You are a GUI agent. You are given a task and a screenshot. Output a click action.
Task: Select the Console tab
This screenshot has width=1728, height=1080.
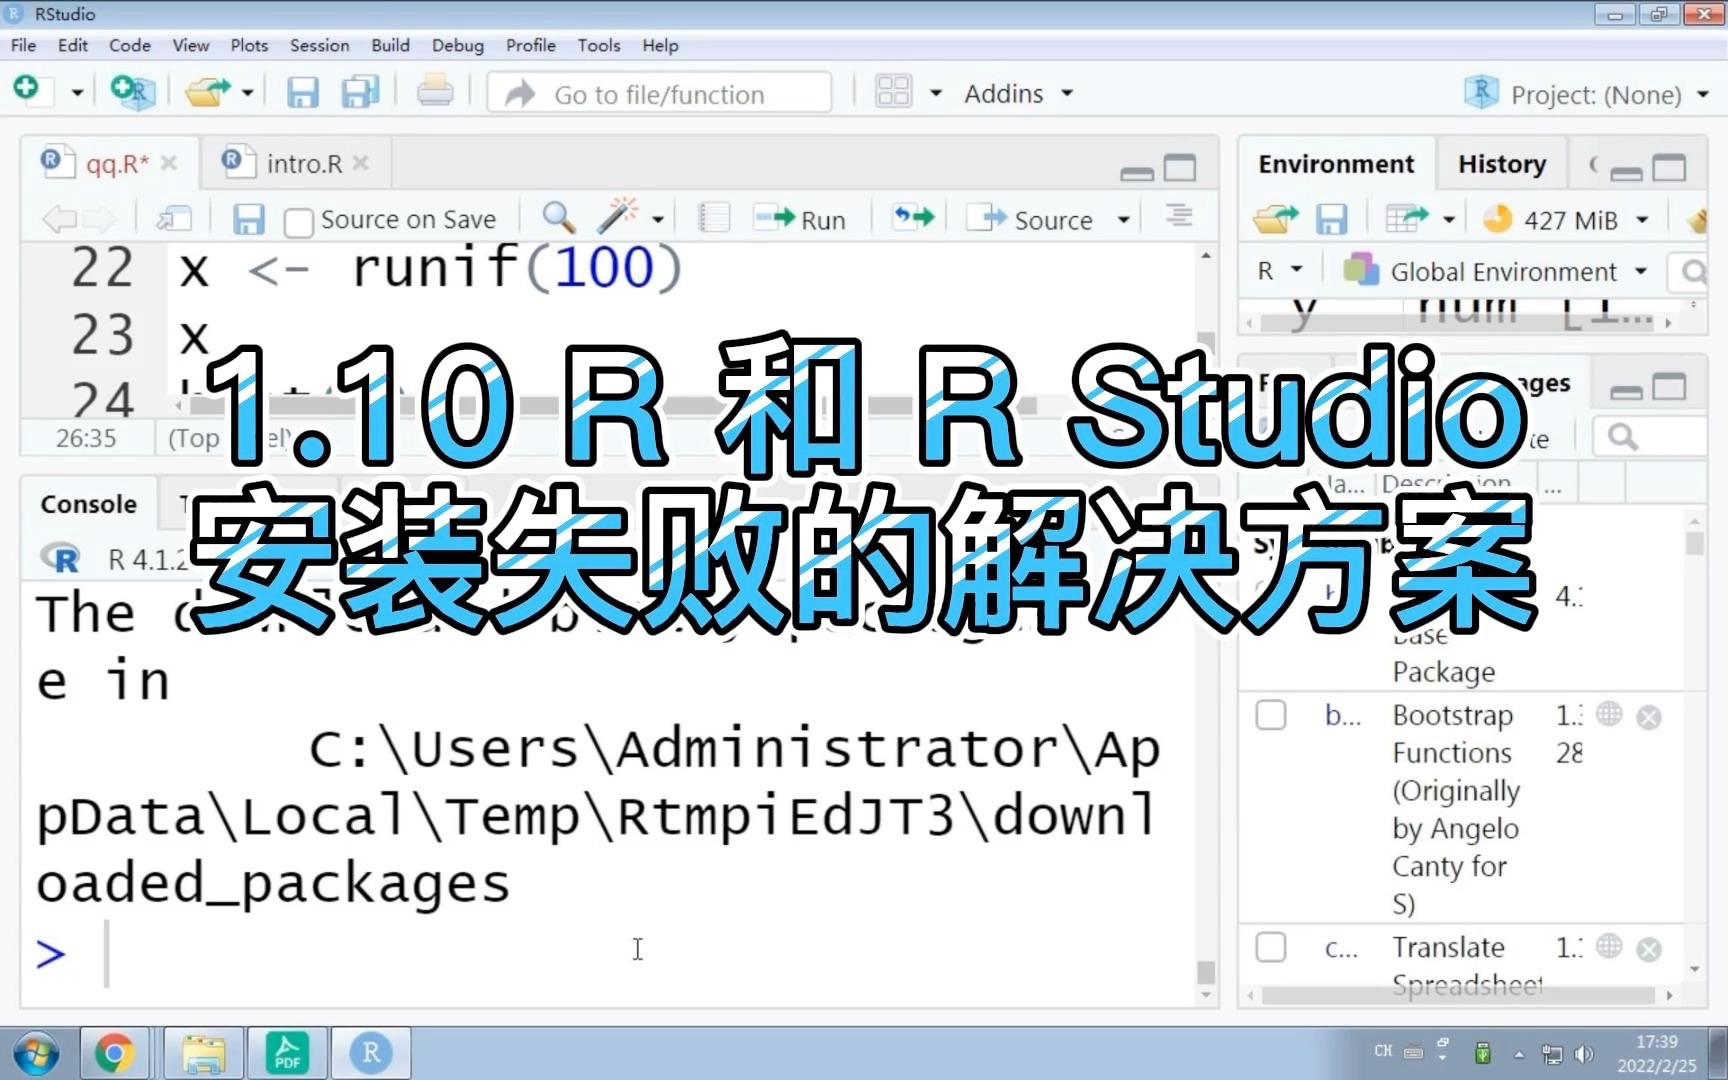tap(88, 504)
